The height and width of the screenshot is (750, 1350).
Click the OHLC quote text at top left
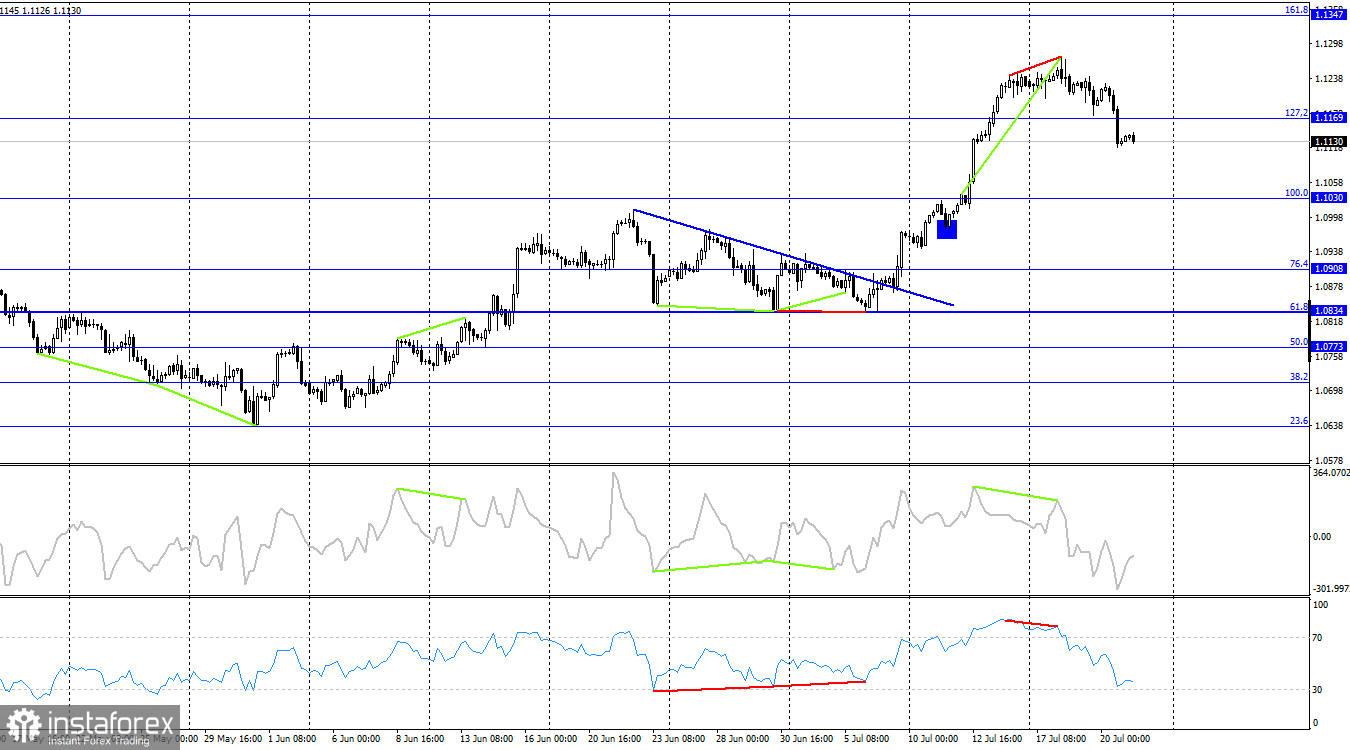[41, 9]
